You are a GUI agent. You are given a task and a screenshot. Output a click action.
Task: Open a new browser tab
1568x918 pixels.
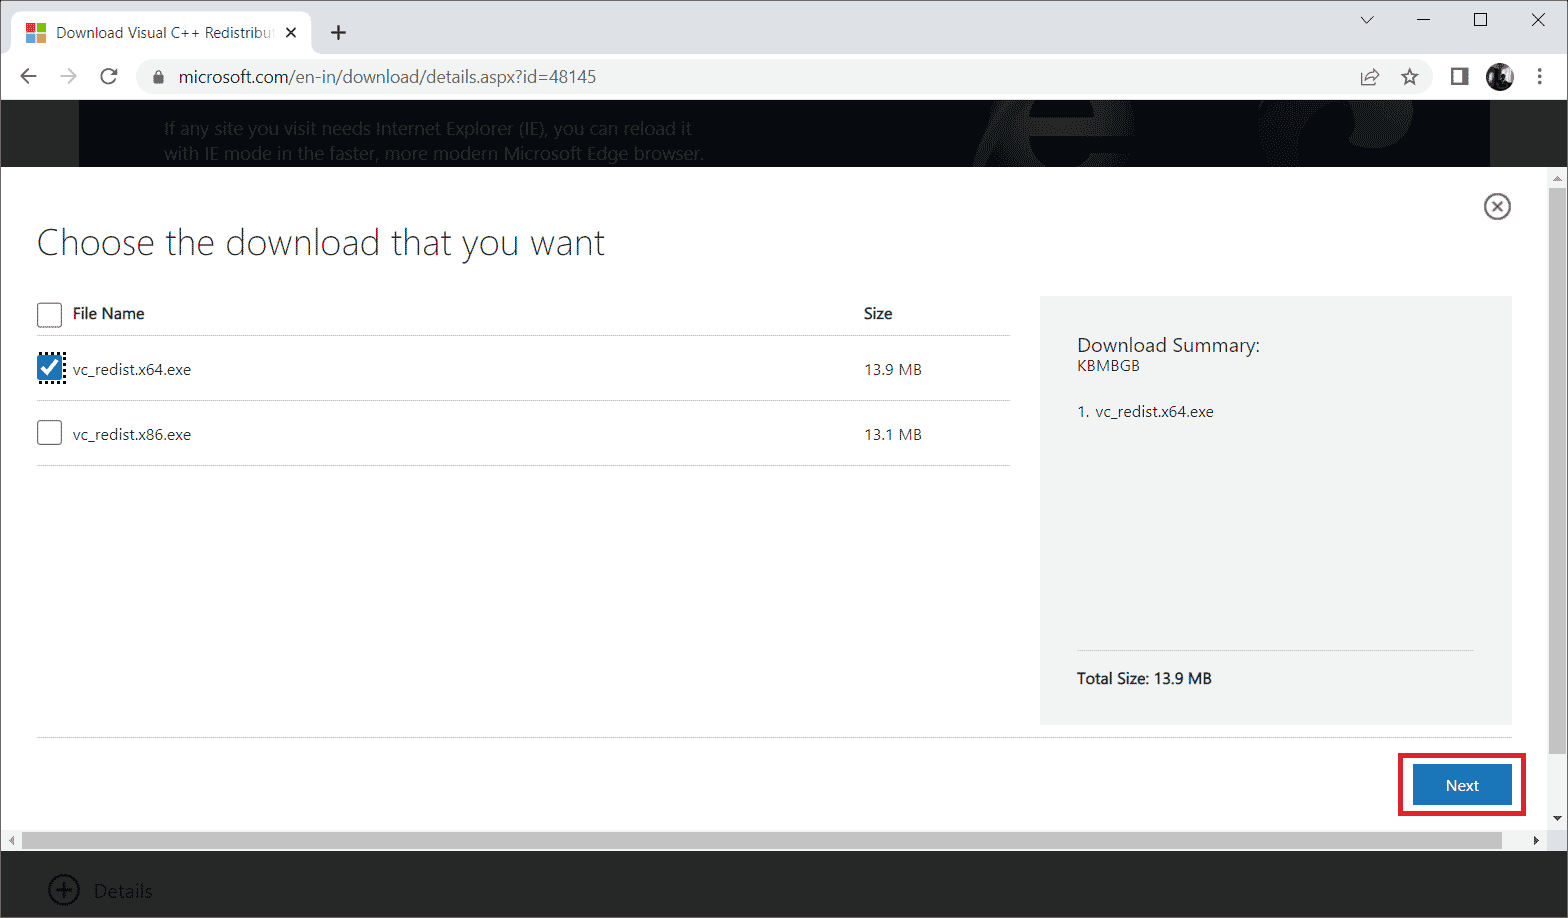[339, 33]
